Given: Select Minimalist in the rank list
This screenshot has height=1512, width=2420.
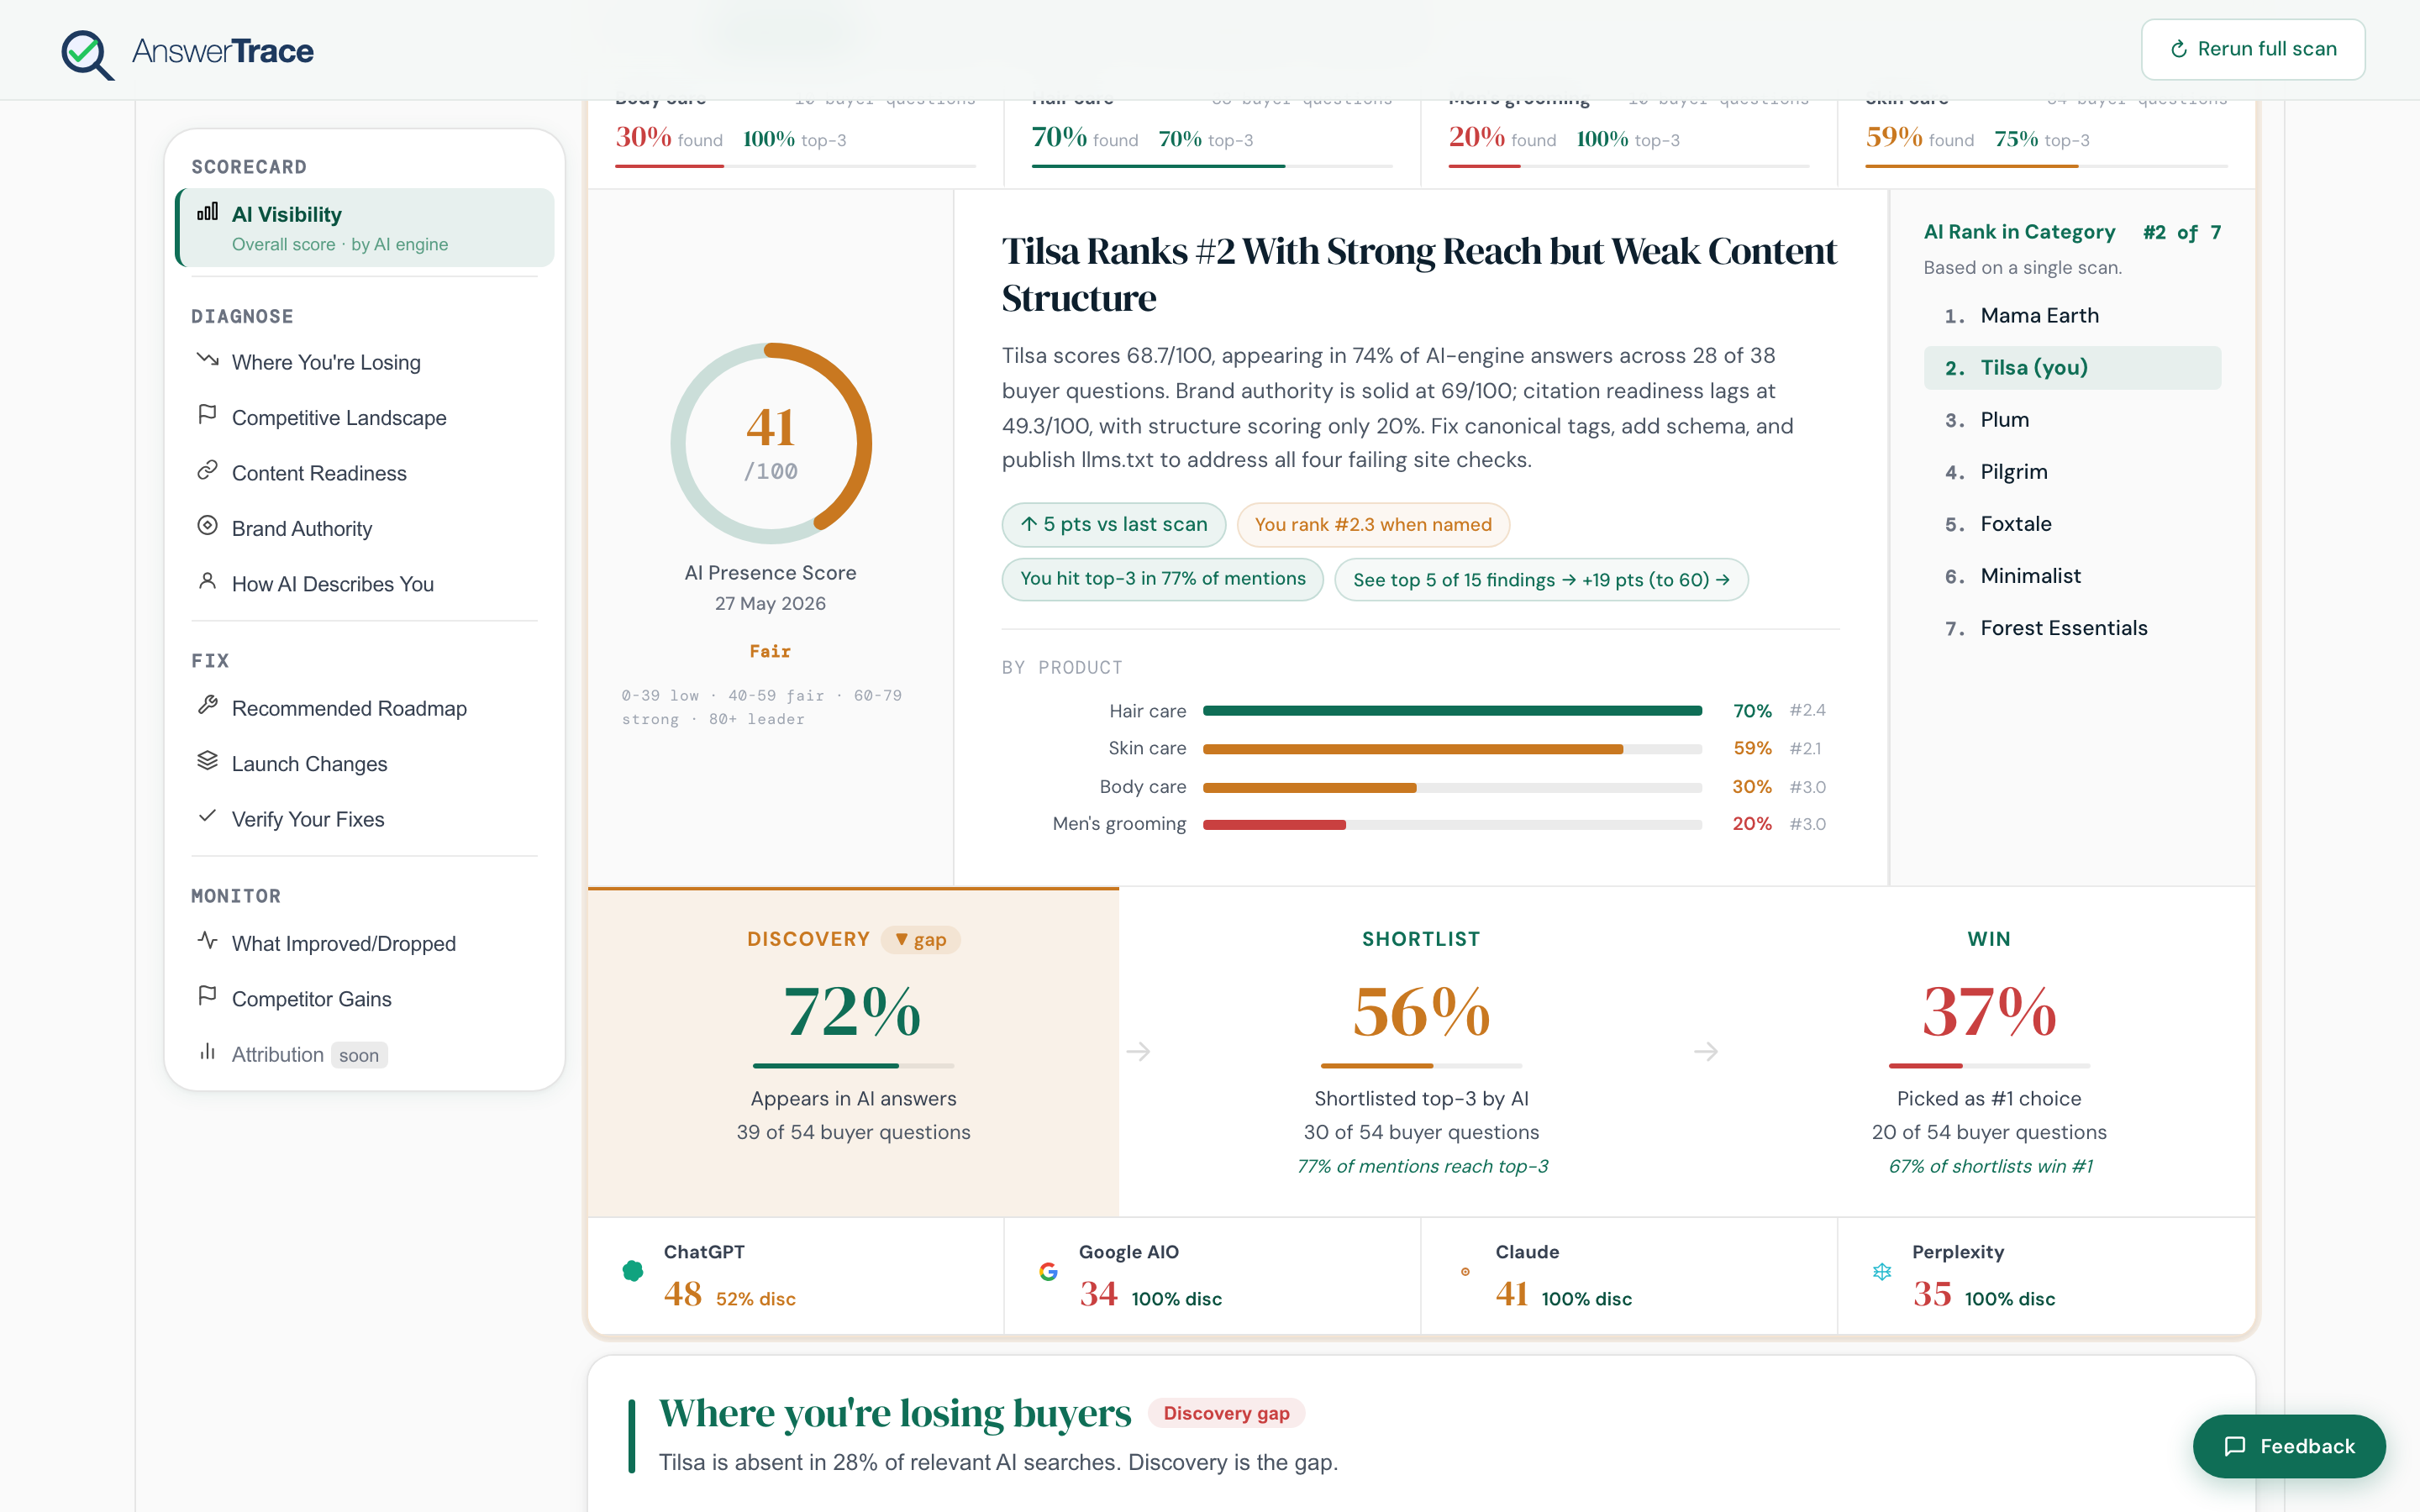Looking at the screenshot, I should pos(2072,576).
